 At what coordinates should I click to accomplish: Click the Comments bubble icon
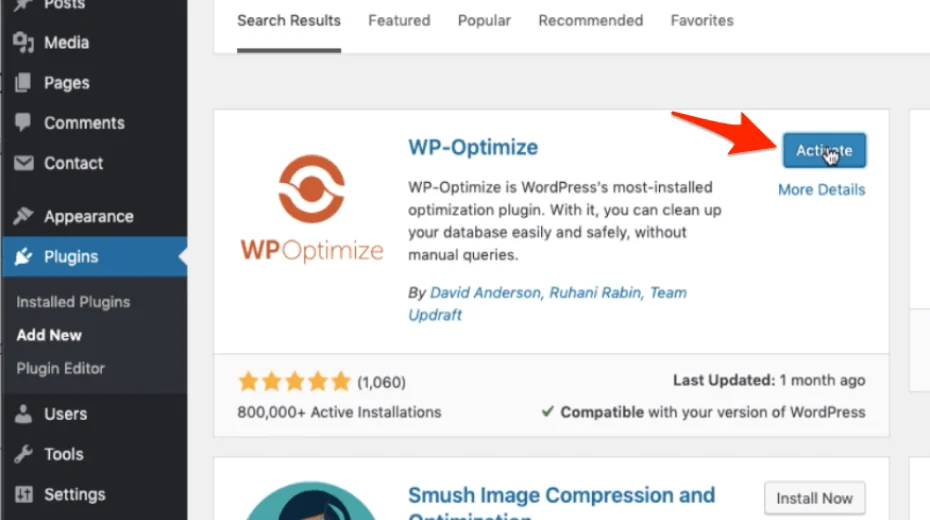point(23,123)
